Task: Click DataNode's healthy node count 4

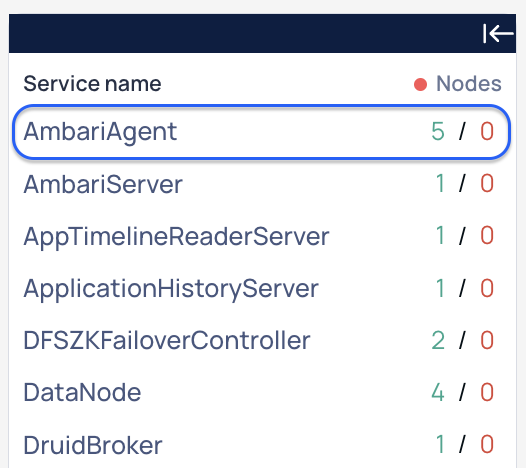Action: tap(438, 392)
